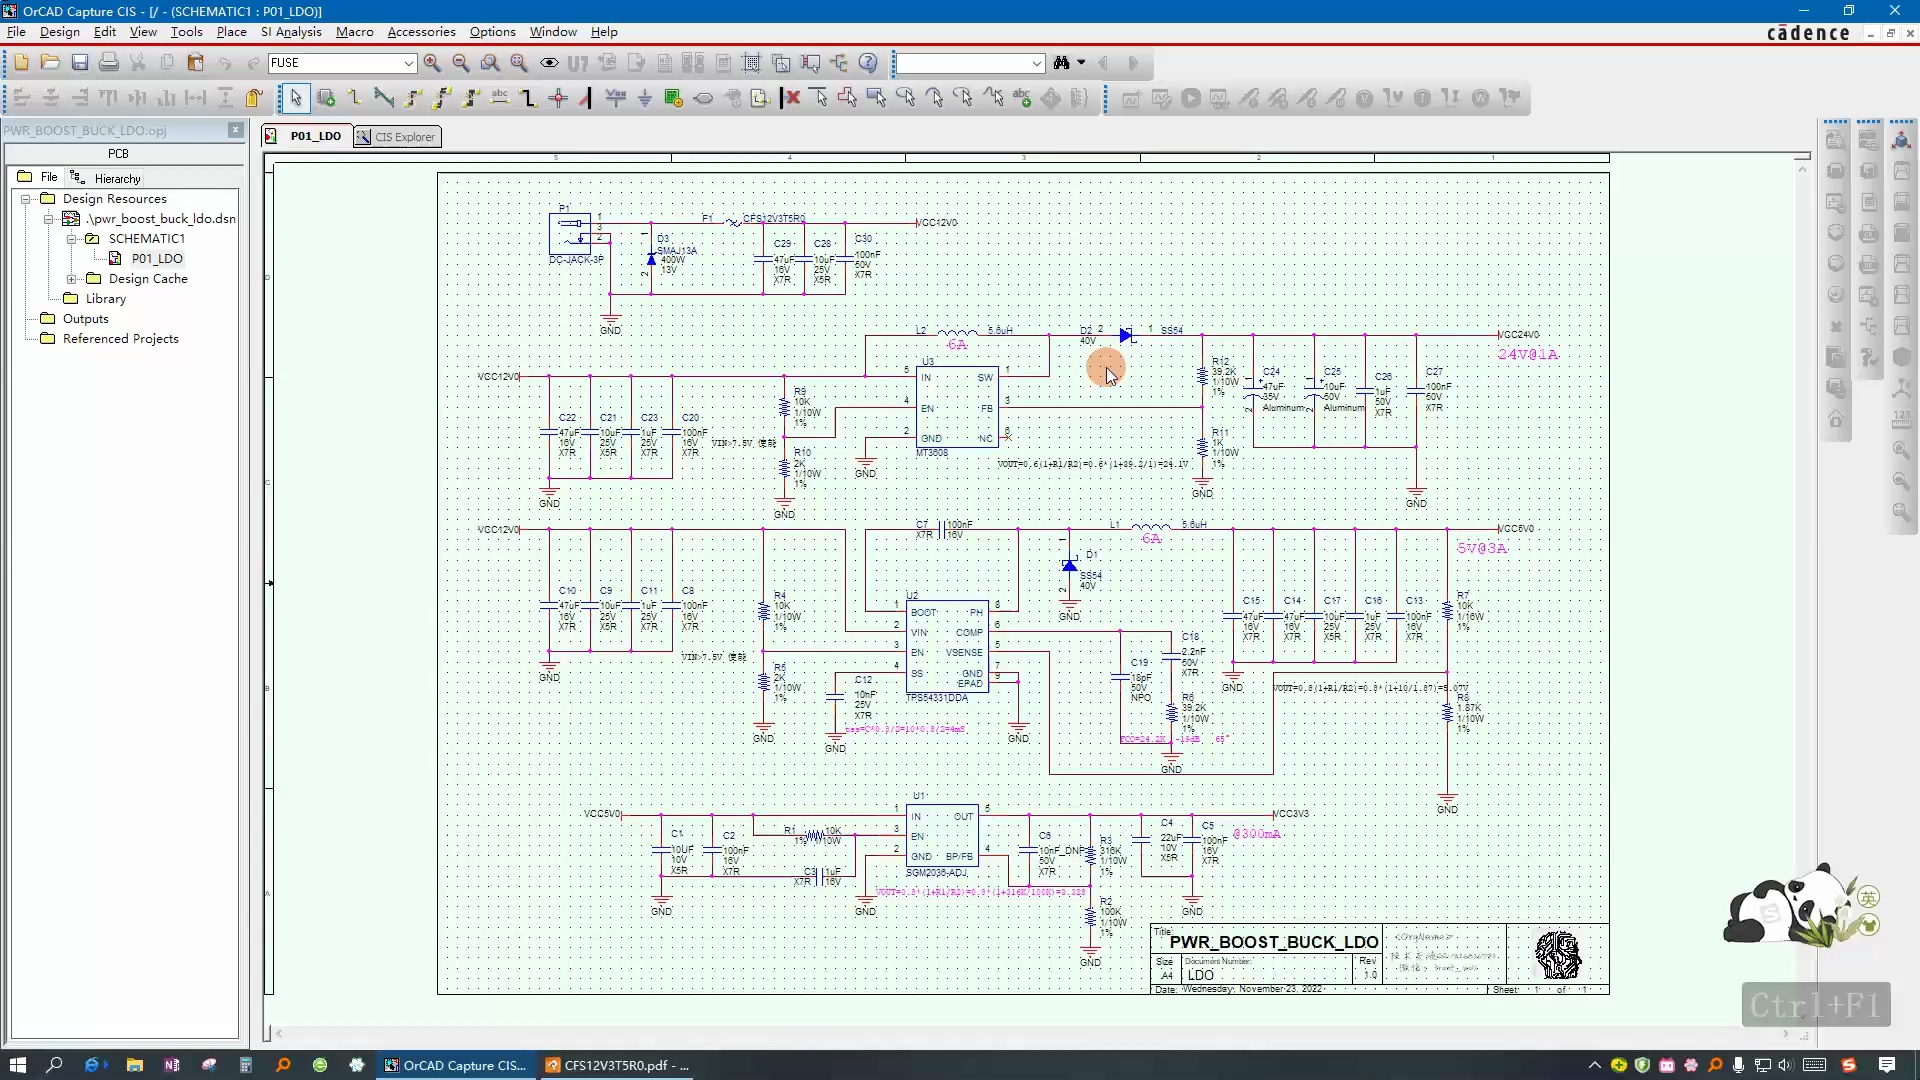Collapse the Design Resources tree node
This screenshot has height=1080, width=1920.
point(26,199)
